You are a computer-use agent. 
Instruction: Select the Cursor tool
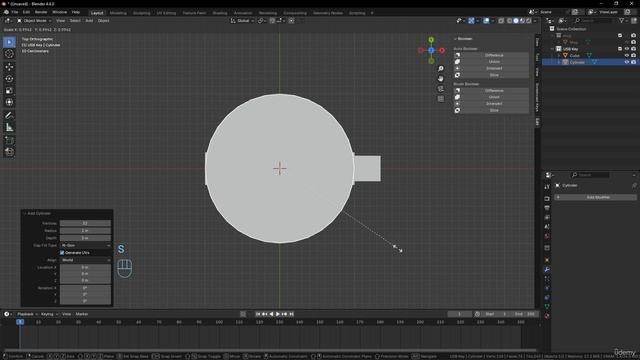pos(9,54)
